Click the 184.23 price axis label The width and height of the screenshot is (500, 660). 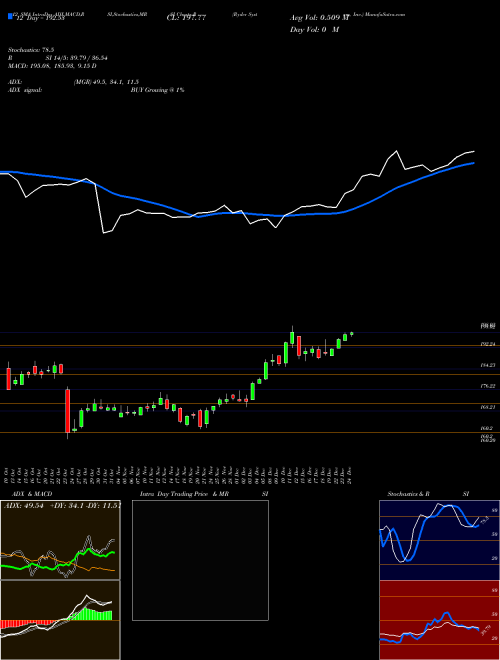point(488,365)
